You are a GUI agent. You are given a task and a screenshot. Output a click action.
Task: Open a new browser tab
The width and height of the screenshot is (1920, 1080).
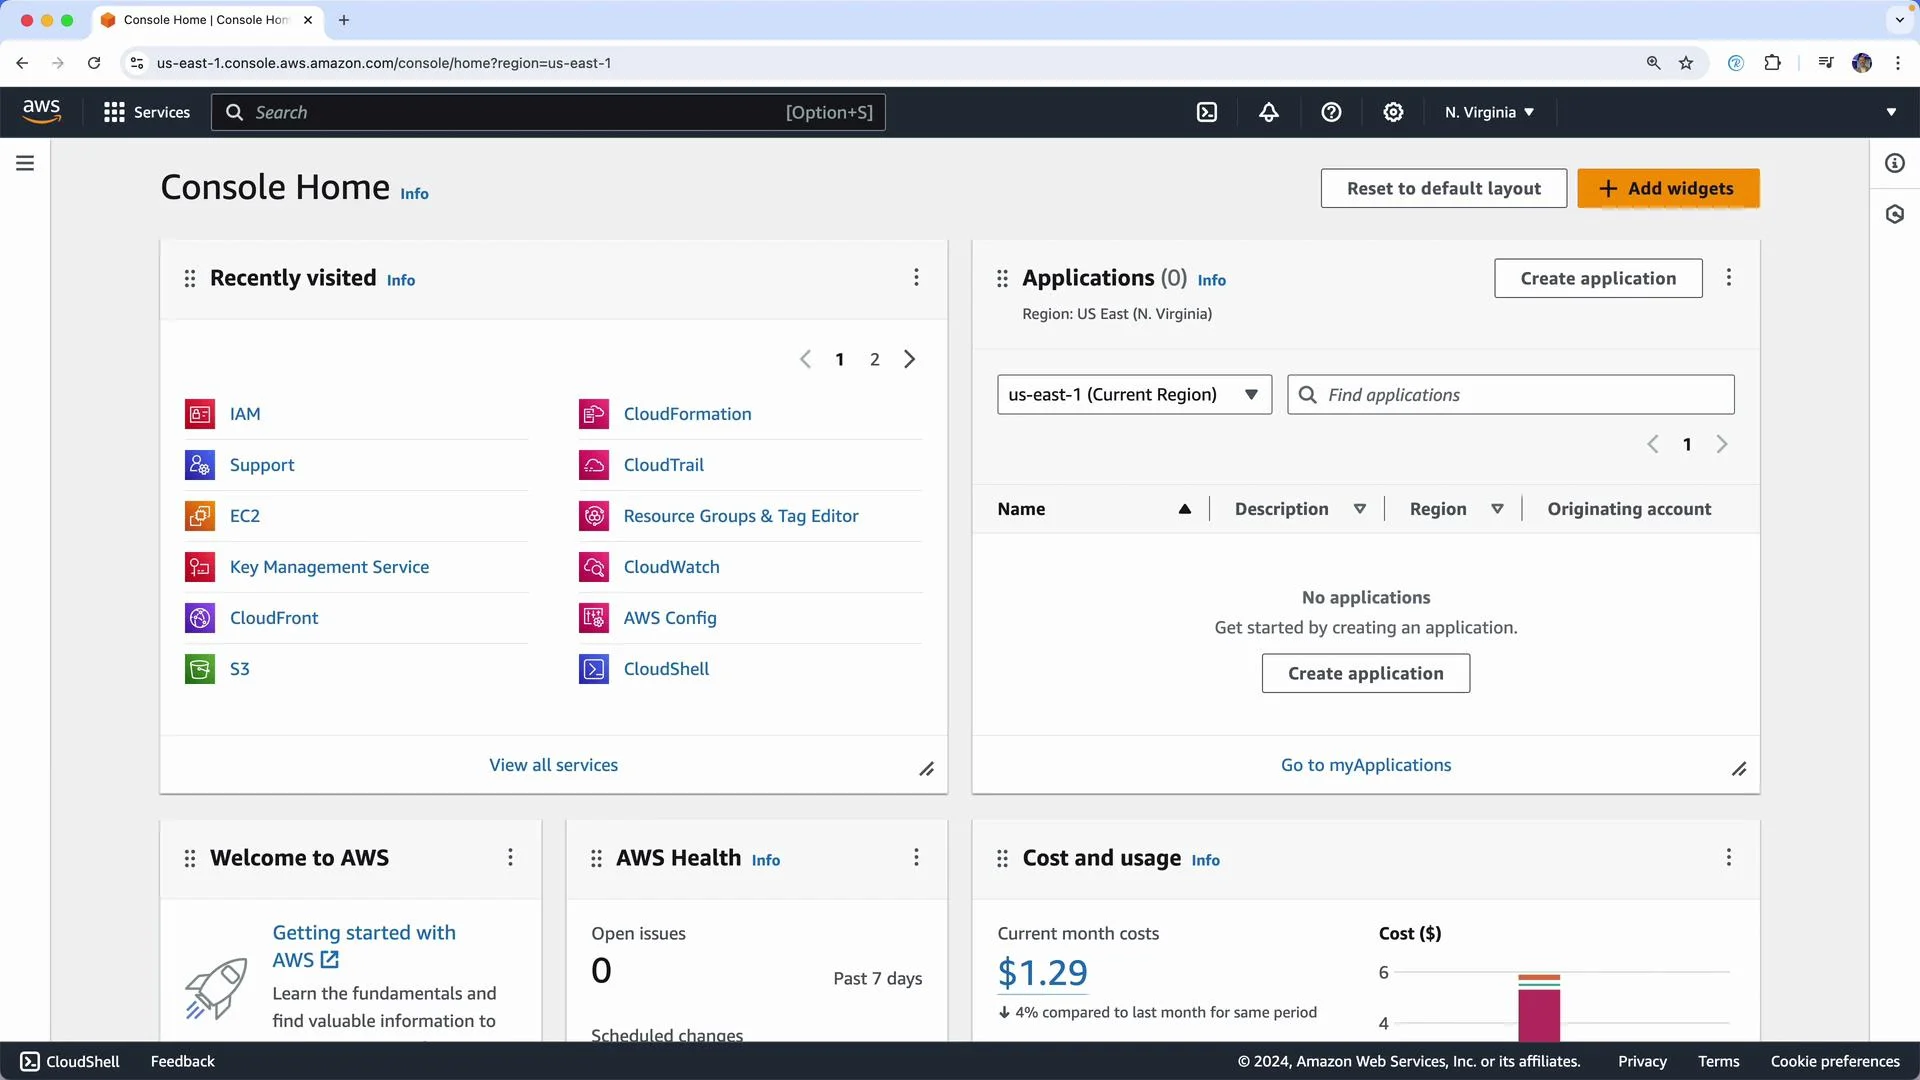344,20
